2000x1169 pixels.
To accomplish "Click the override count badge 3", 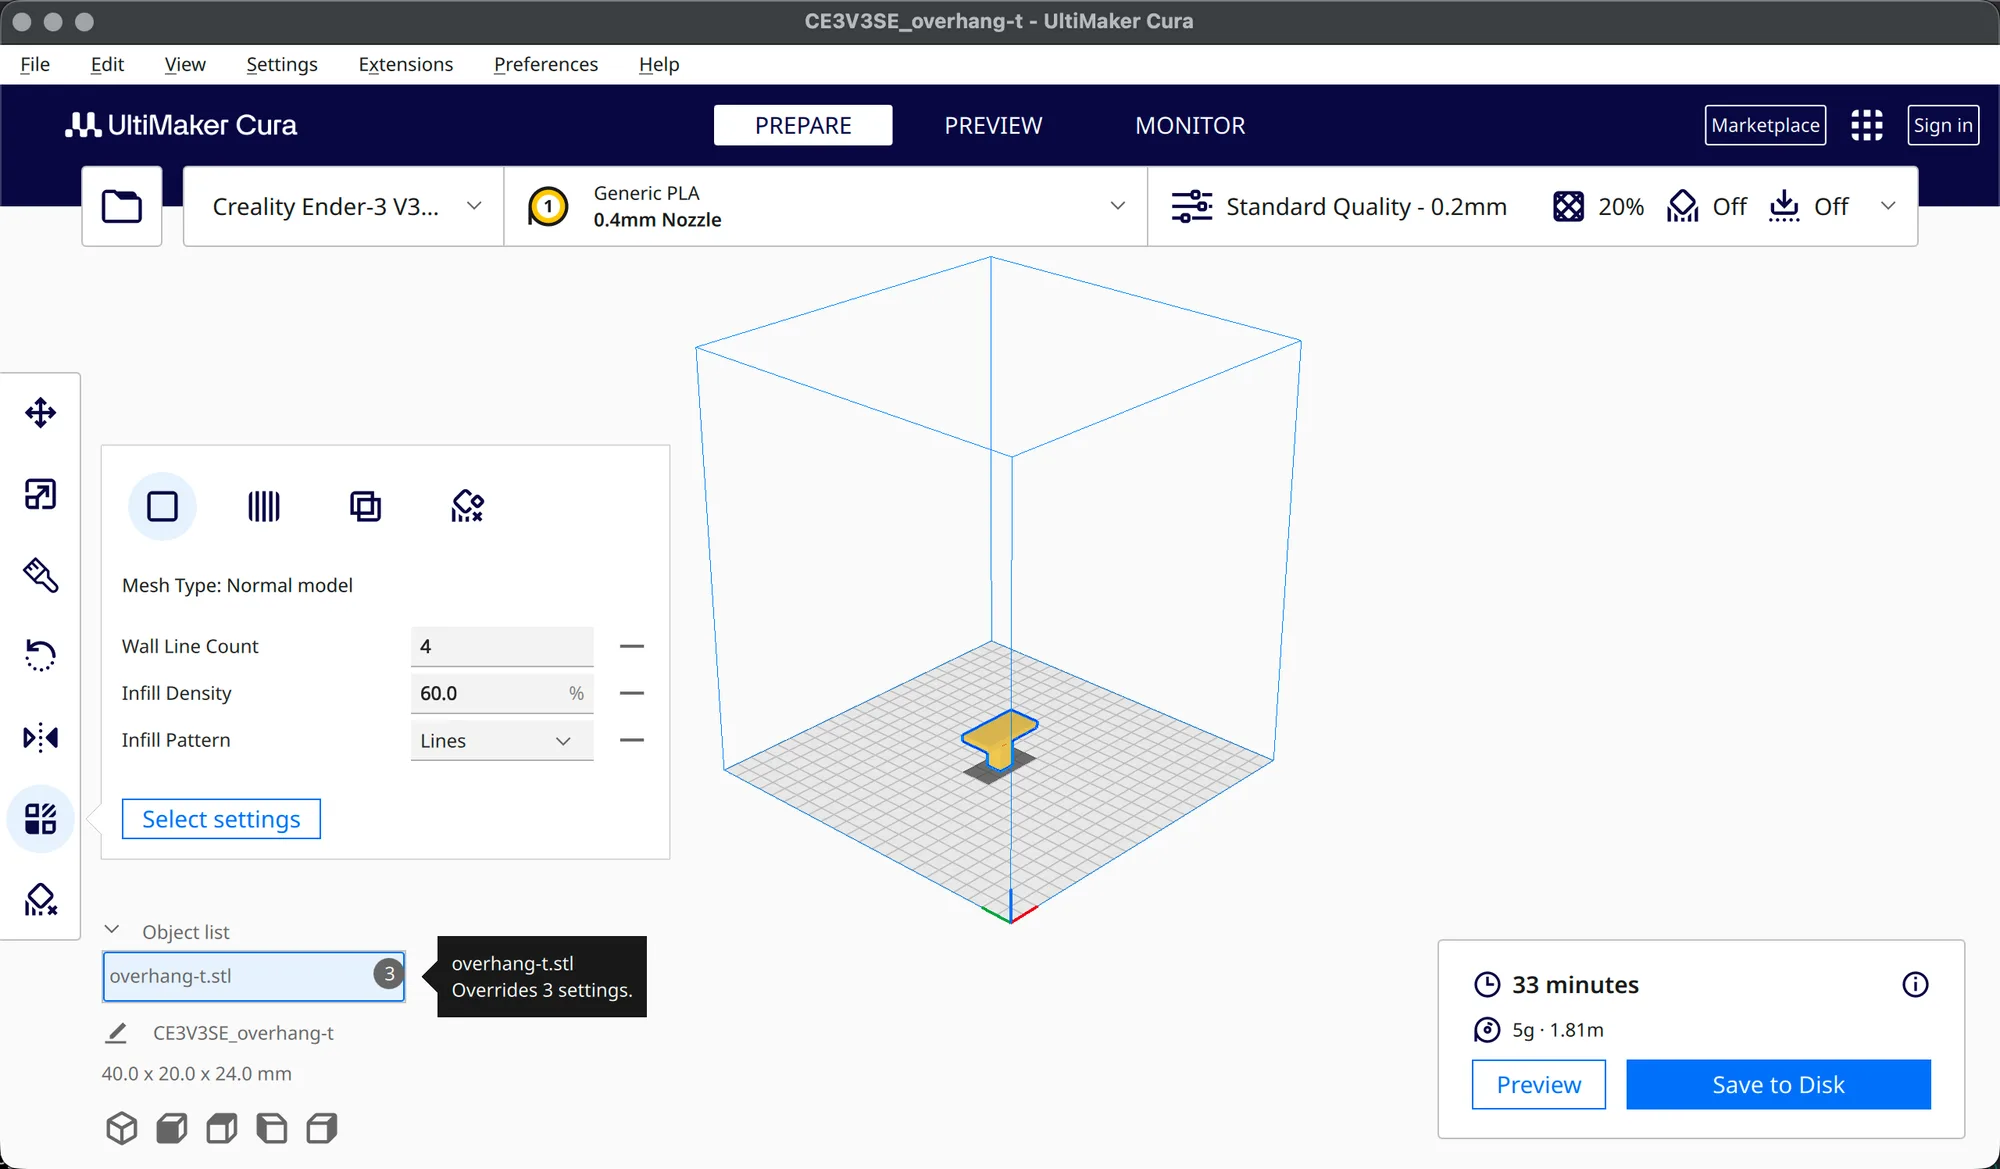I will point(389,974).
